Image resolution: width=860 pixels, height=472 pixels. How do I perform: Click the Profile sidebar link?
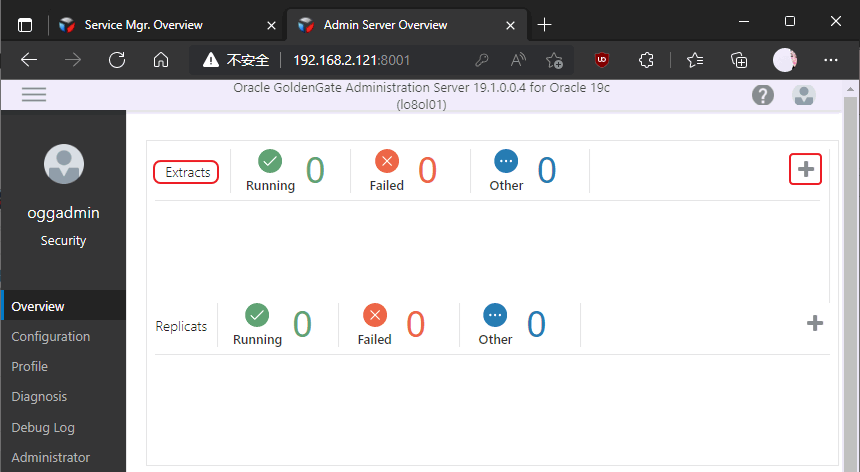tap(30, 367)
